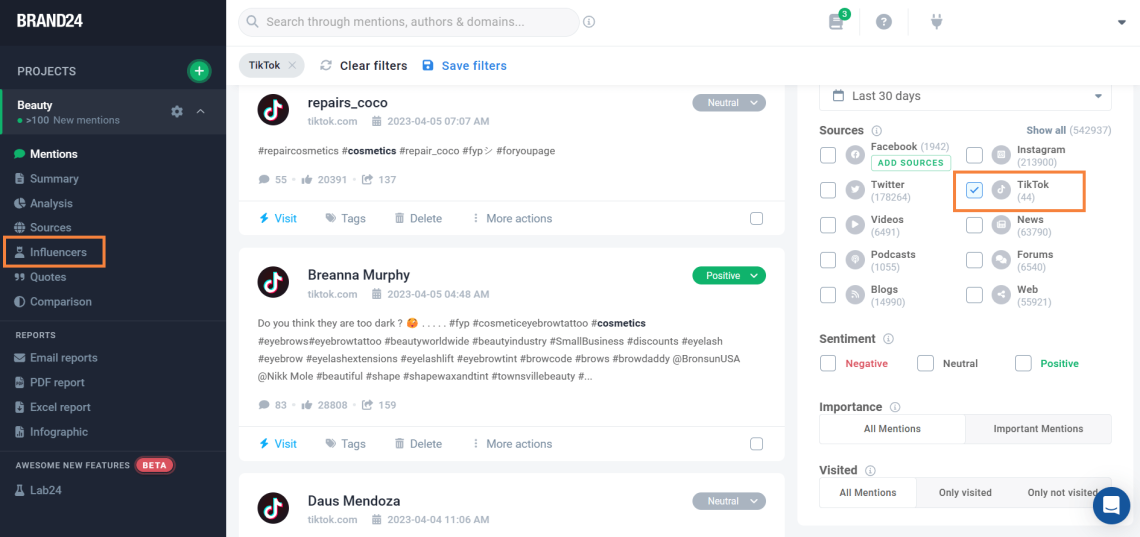Click repairs_coco TikTok avatar
Screen dimensions: 1140x537
(273, 110)
